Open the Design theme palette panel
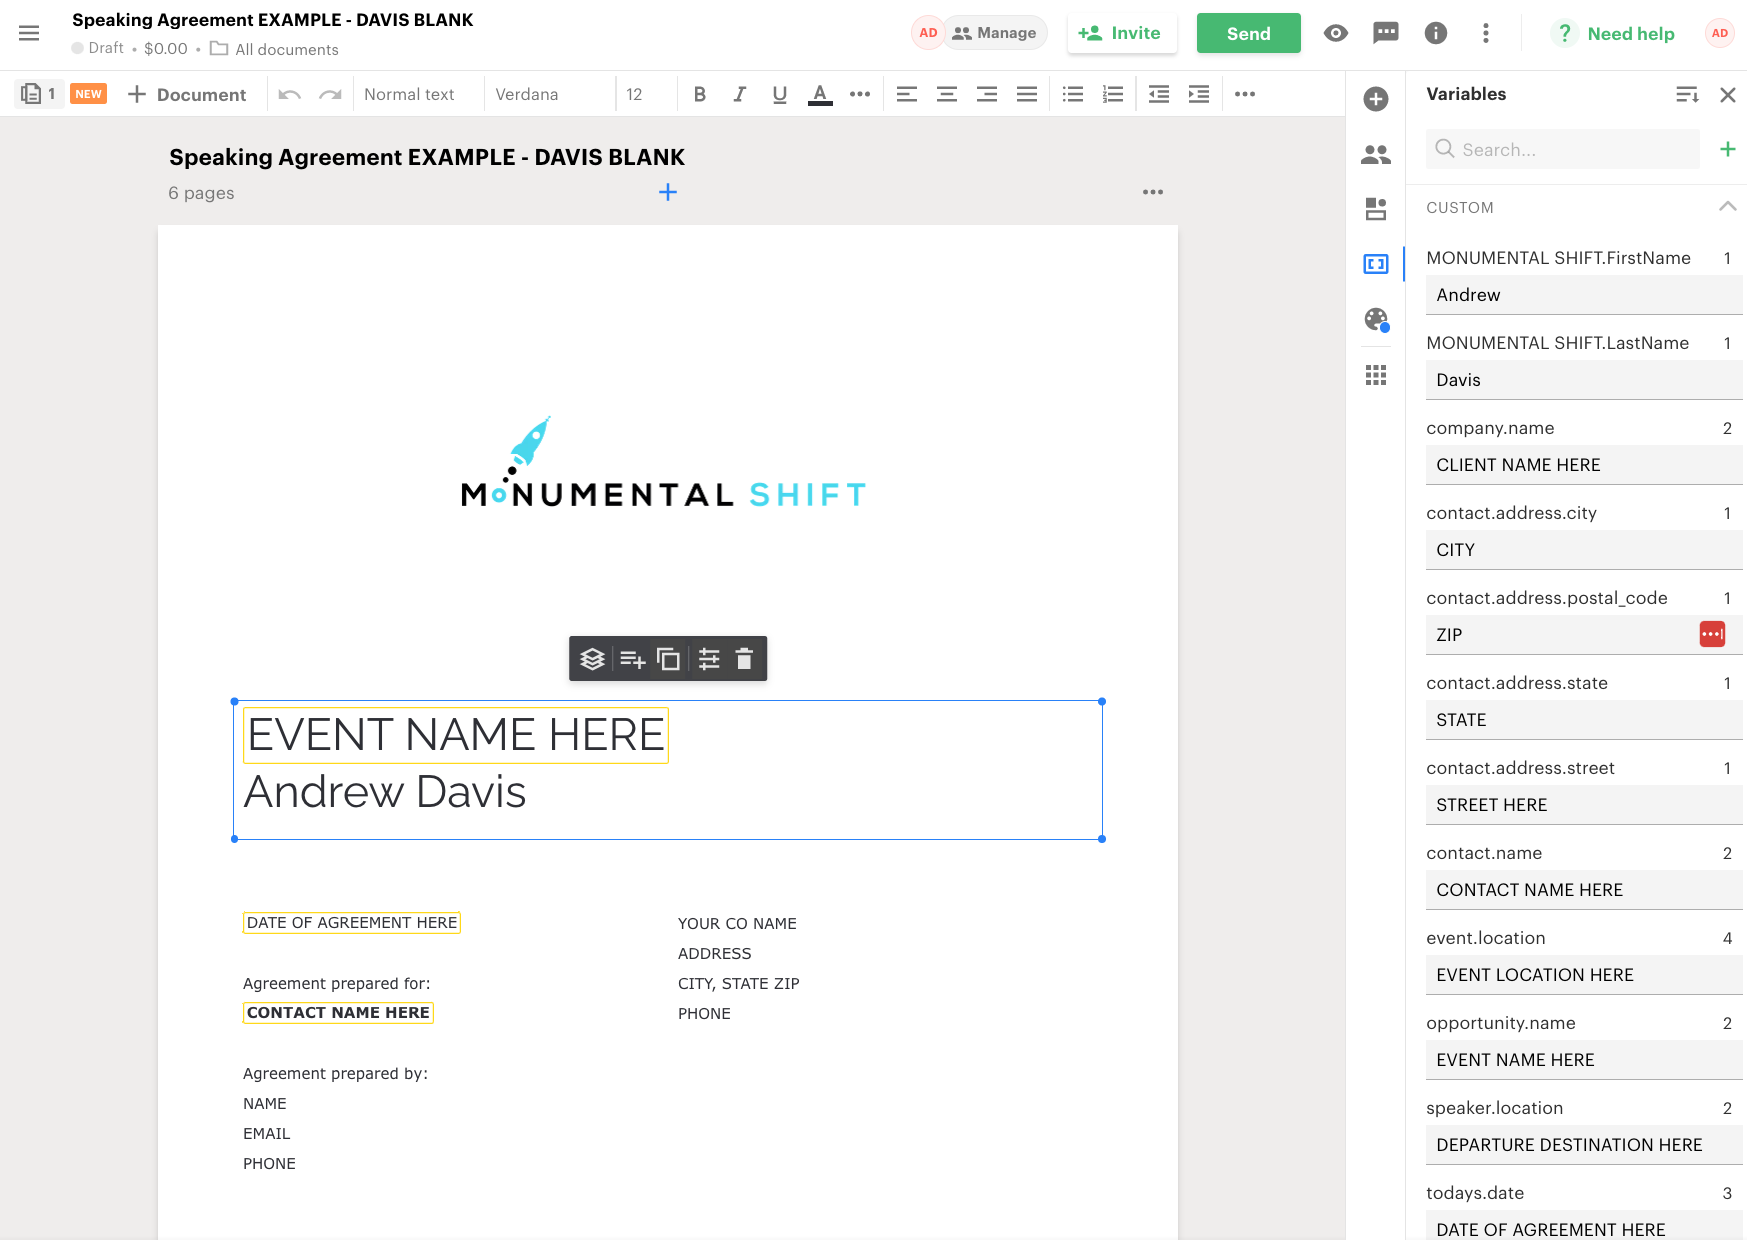Image resolution: width=1747 pixels, height=1240 pixels. tap(1376, 319)
